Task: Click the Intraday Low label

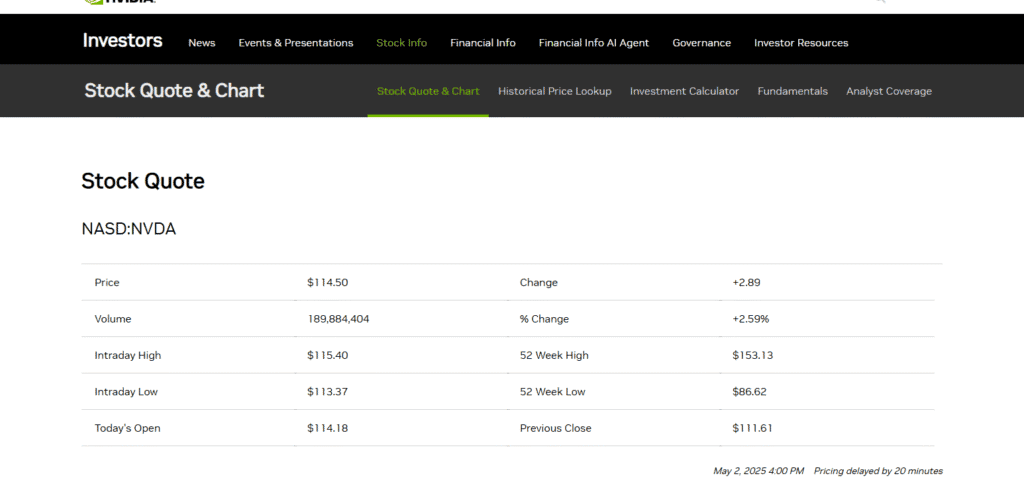Action: tap(126, 392)
